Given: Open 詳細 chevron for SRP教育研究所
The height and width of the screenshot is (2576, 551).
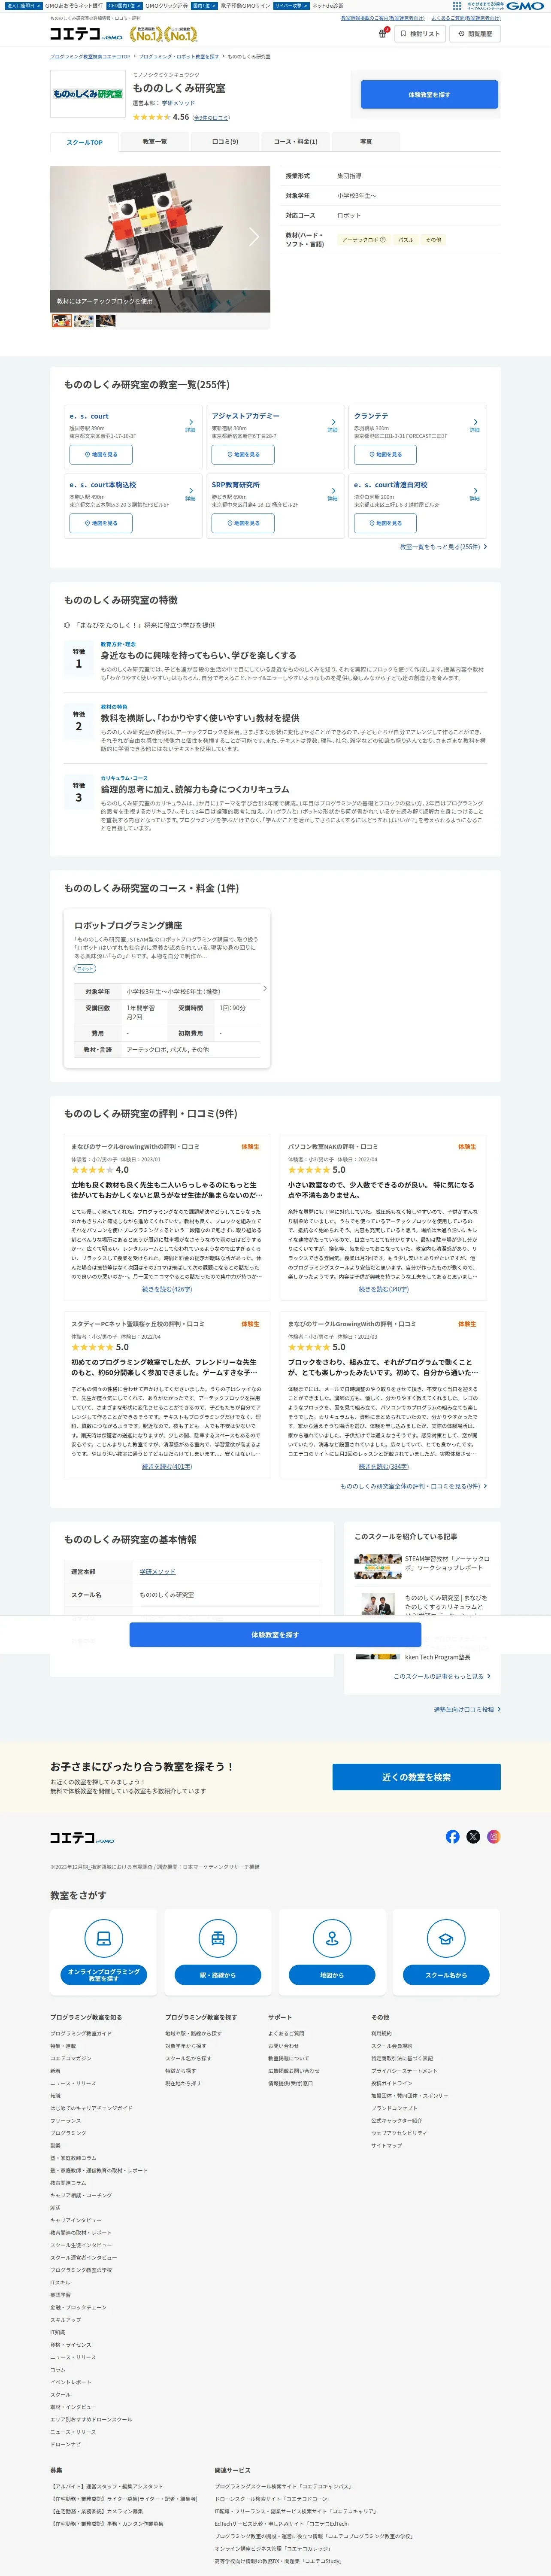Looking at the screenshot, I should point(332,494).
